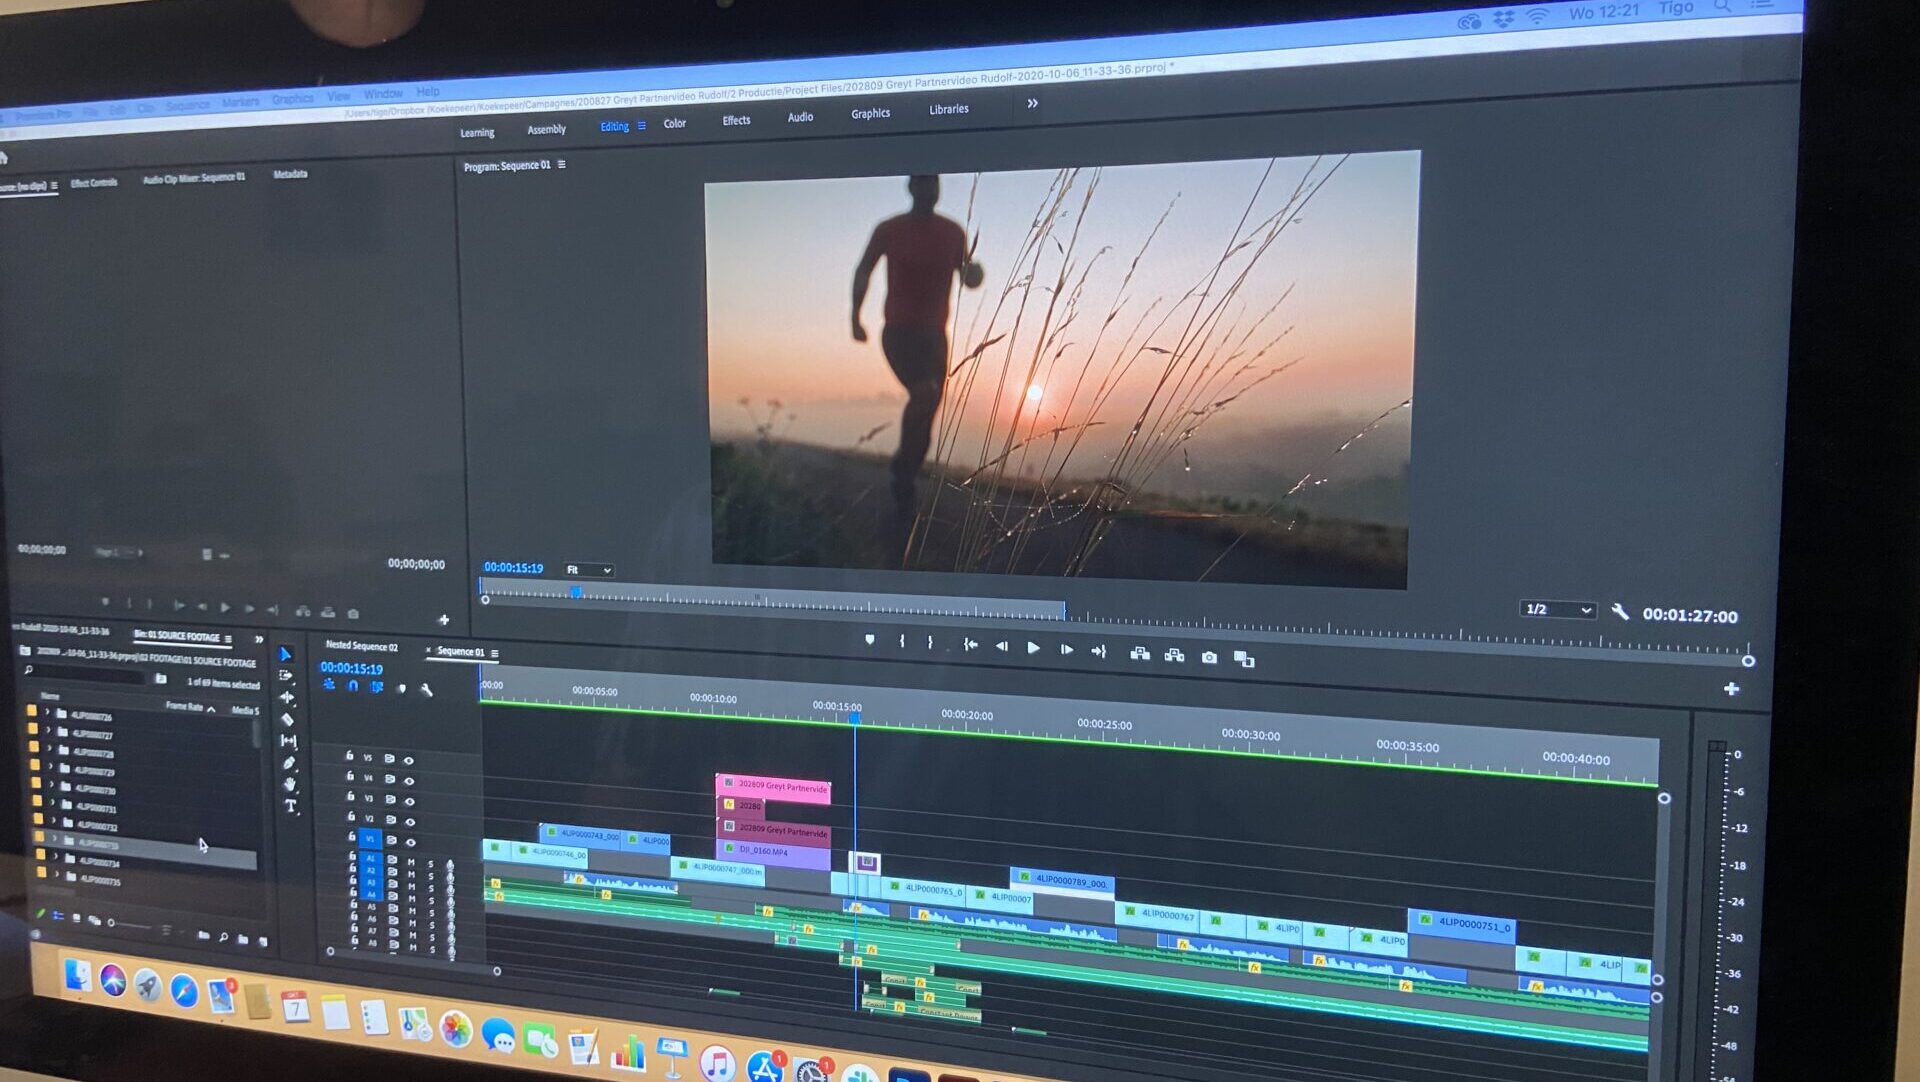Mute audio track A1
Viewport: 1920px width, 1082px height.
coord(412,861)
